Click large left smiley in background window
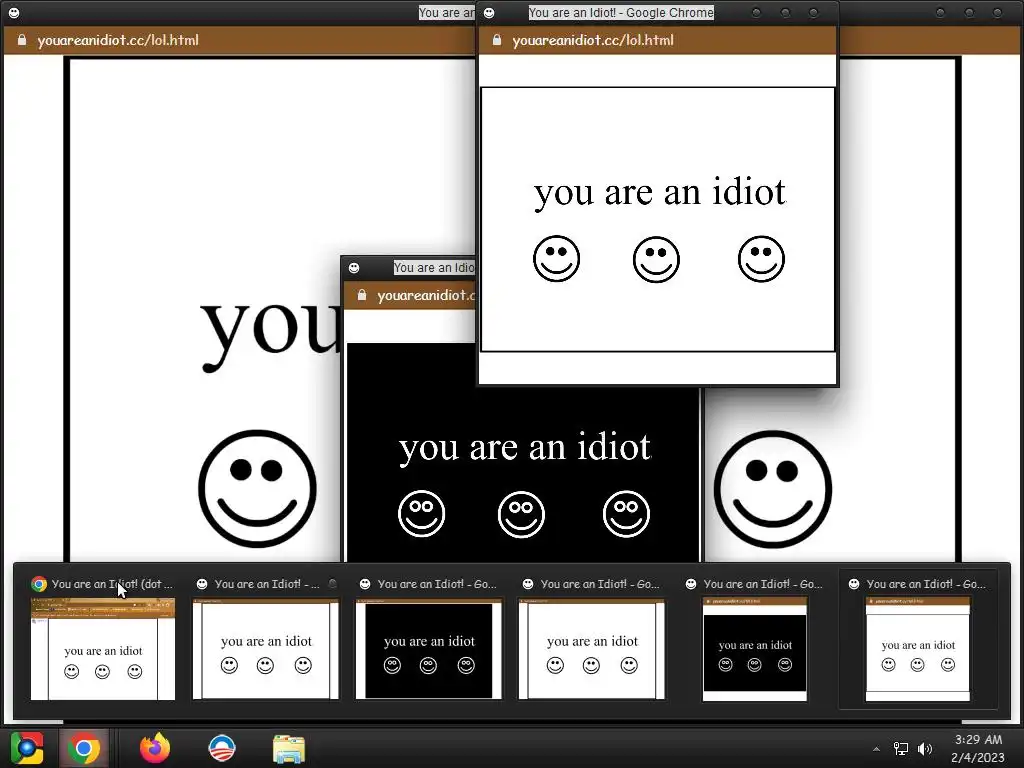This screenshot has width=1024, height=768. [x=257, y=488]
